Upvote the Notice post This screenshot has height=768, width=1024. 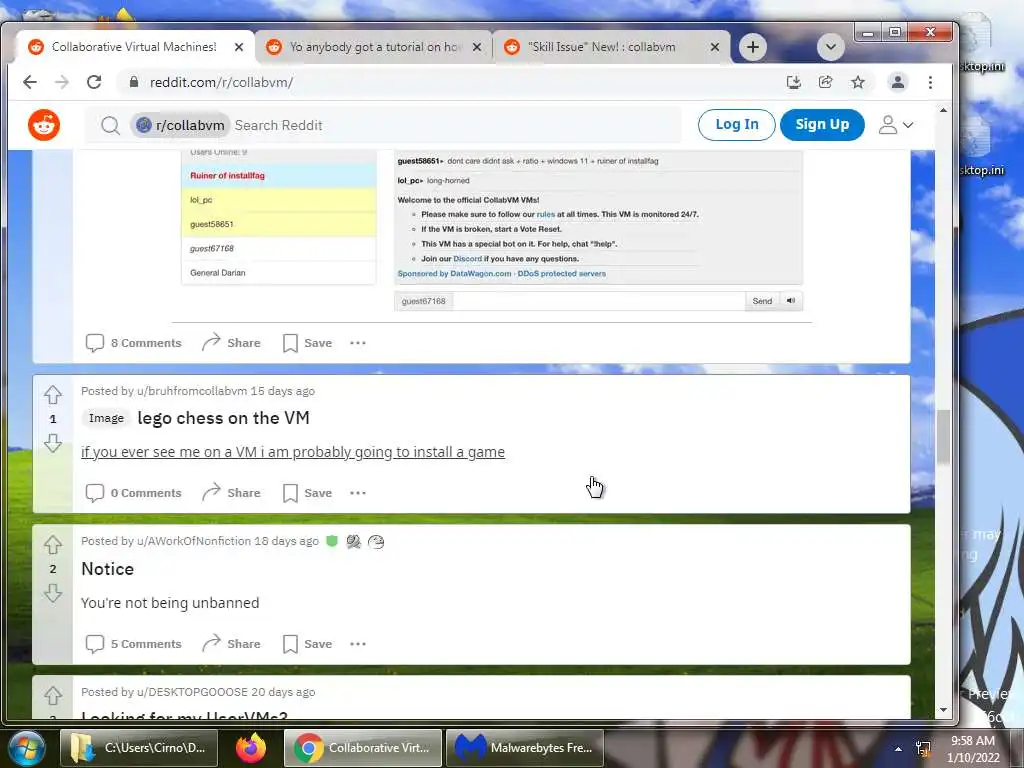53,545
